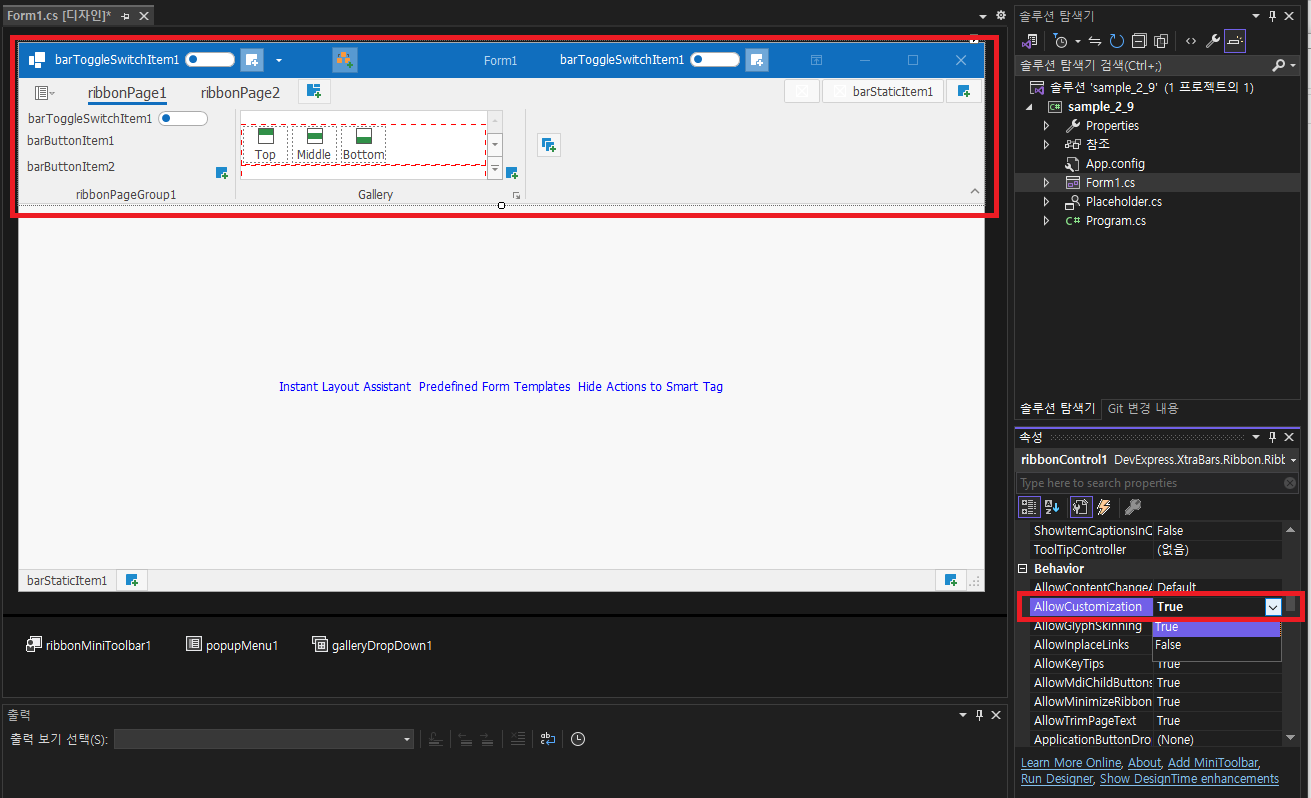Click the show all files icon
The height and width of the screenshot is (798, 1311).
point(1160,41)
